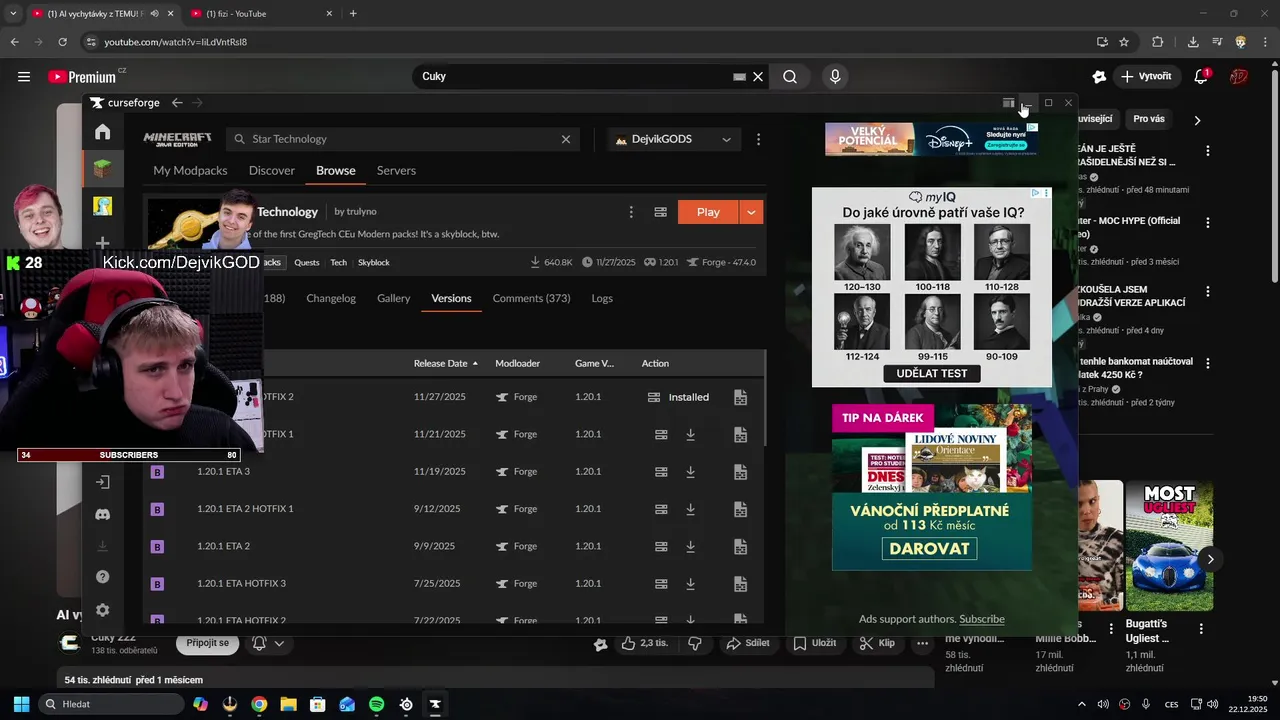Select the Minecraft grass block game icon
Screen dimensions: 1280x720
point(102,169)
